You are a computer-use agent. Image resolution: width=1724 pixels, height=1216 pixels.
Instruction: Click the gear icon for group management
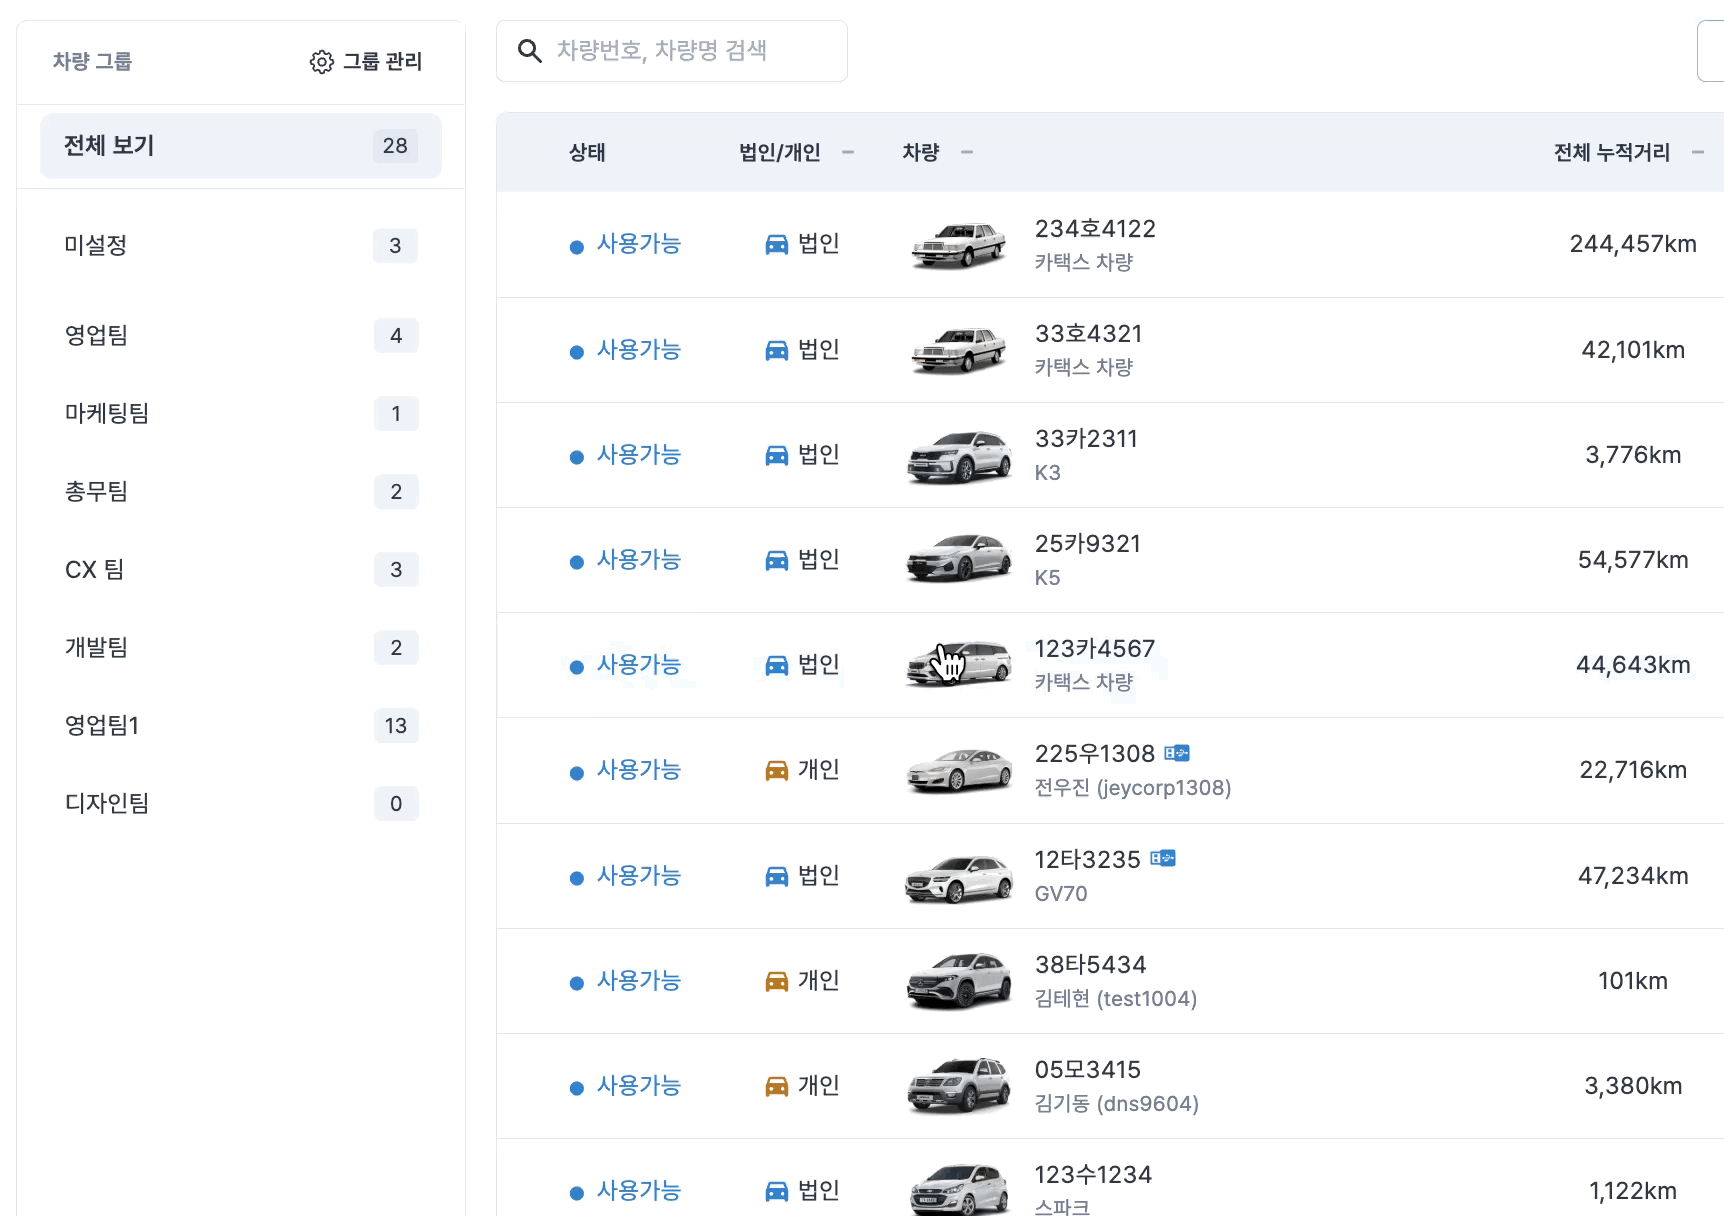pyautogui.click(x=321, y=62)
